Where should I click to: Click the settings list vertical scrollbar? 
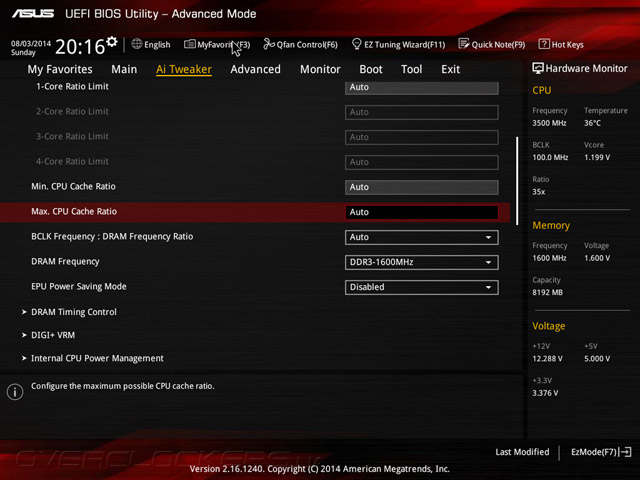517,181
